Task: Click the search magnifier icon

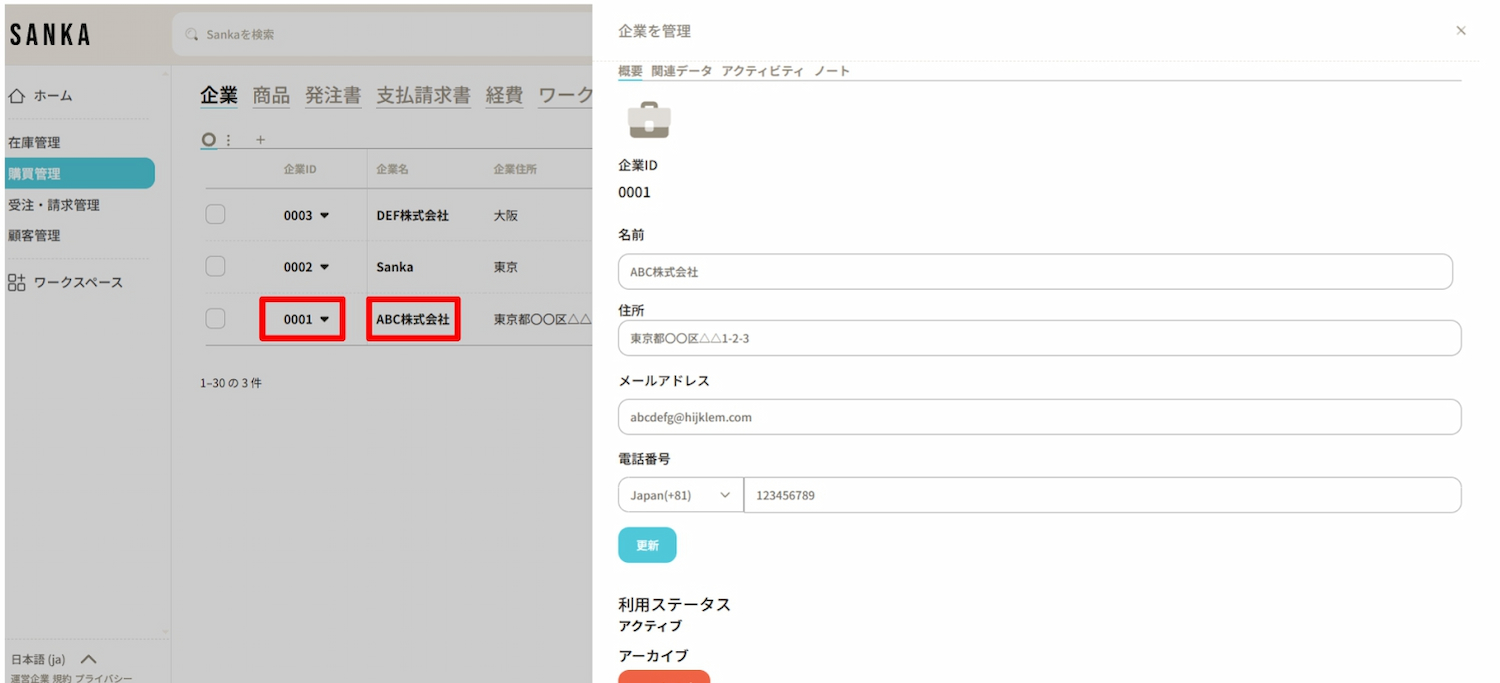Action: click(192, 35)
